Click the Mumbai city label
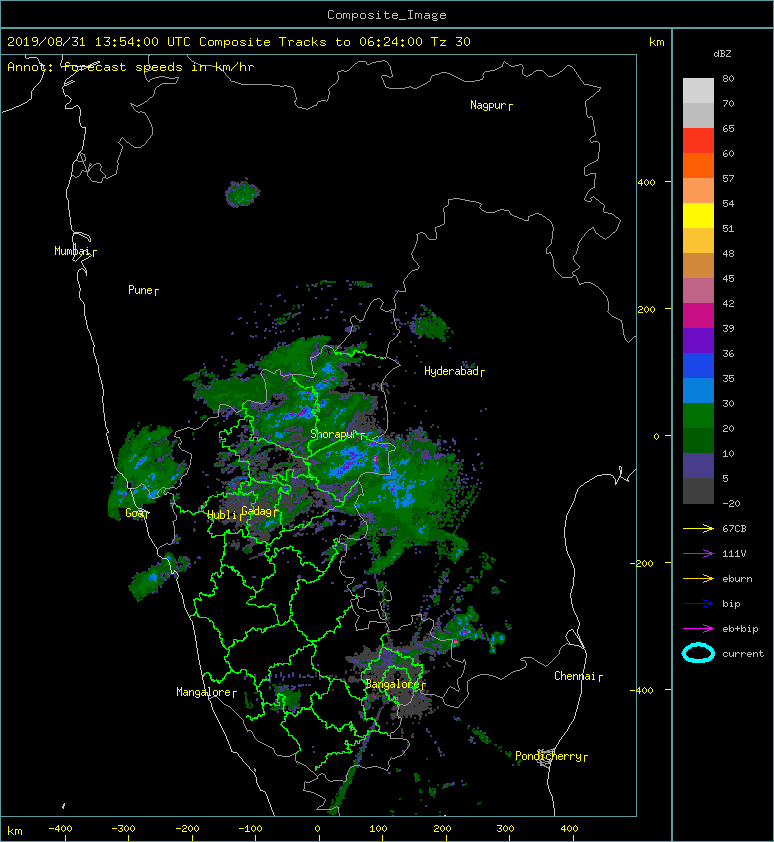Screen dimensions: 774x842 (71, 251)
